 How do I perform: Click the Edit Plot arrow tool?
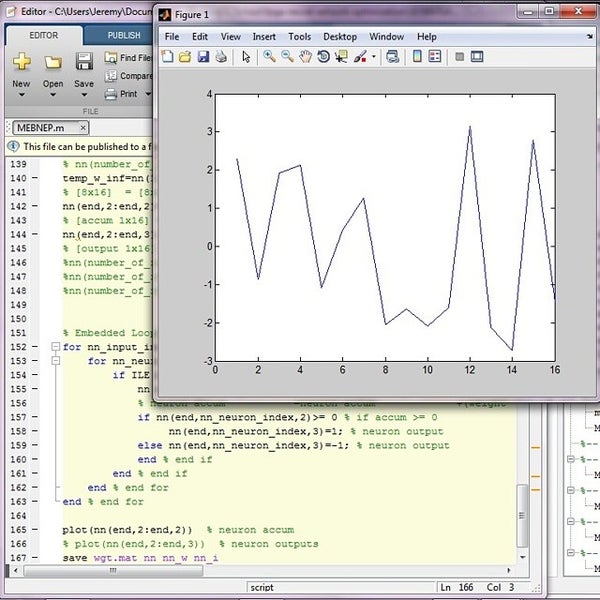[246, 57]
